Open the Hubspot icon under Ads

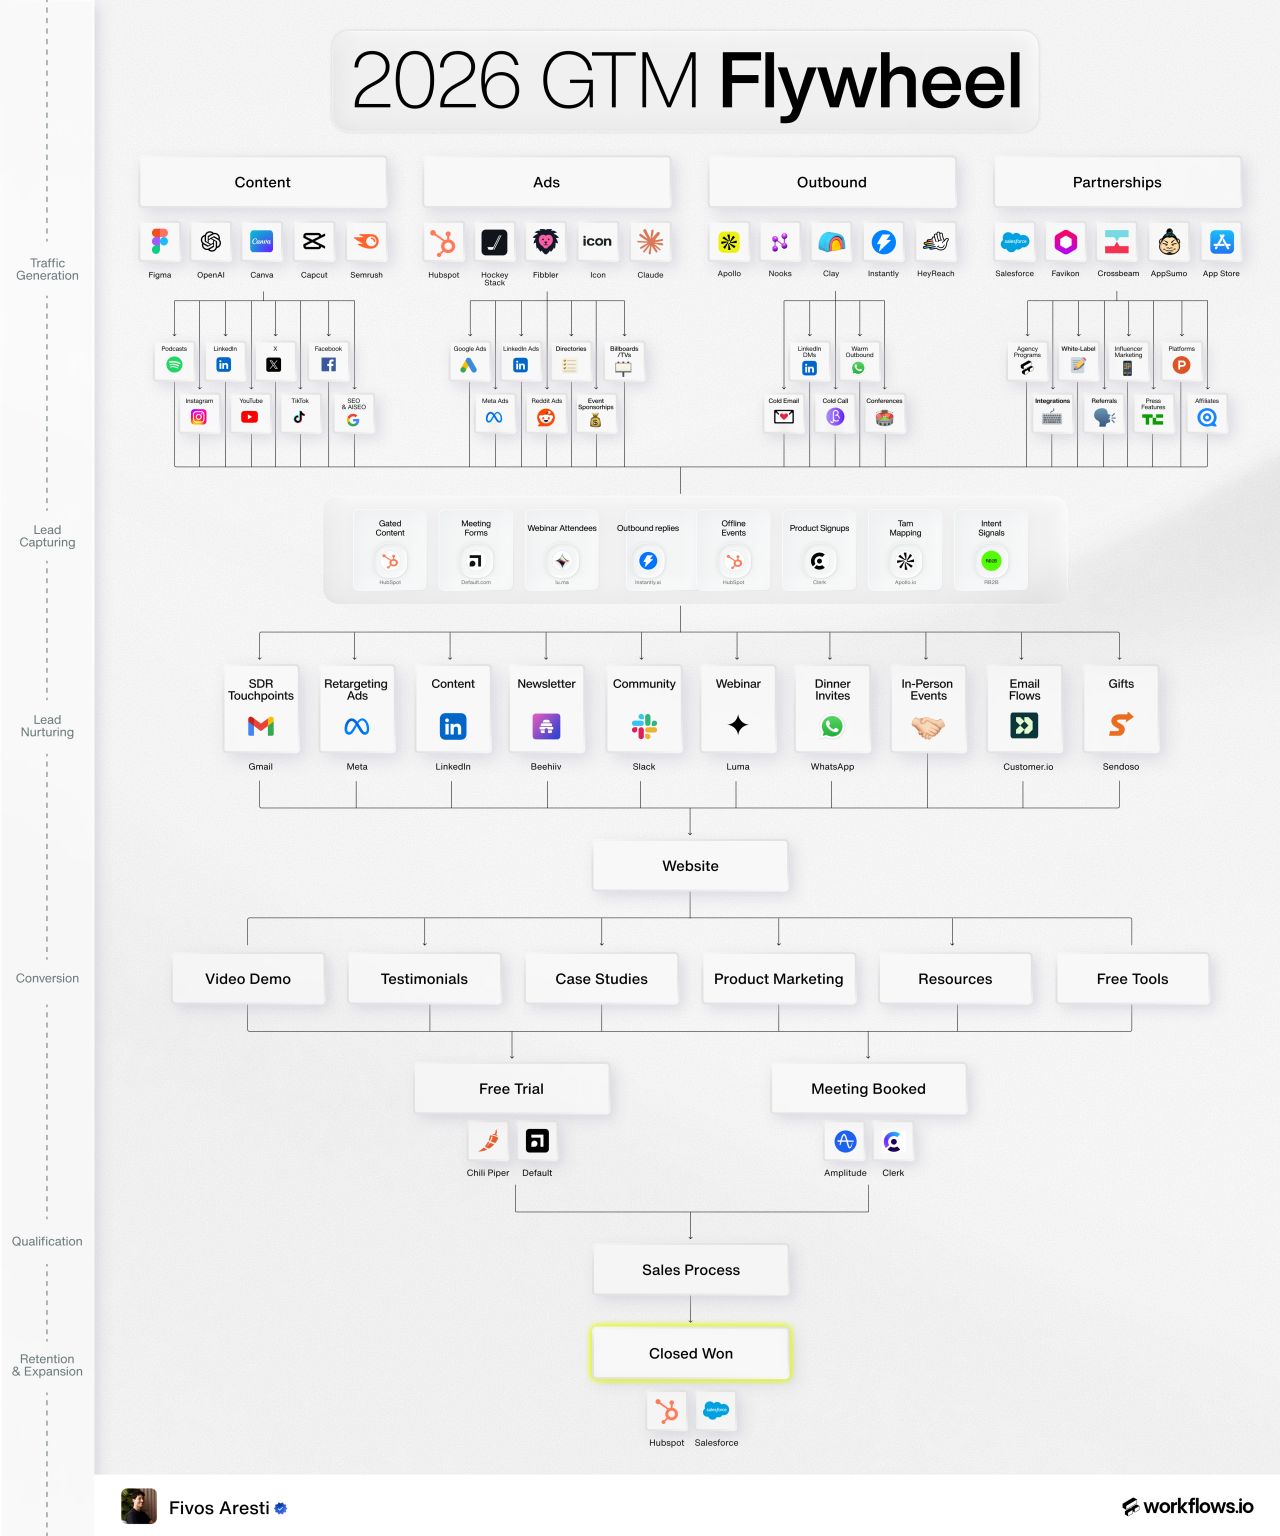[443, 242]
